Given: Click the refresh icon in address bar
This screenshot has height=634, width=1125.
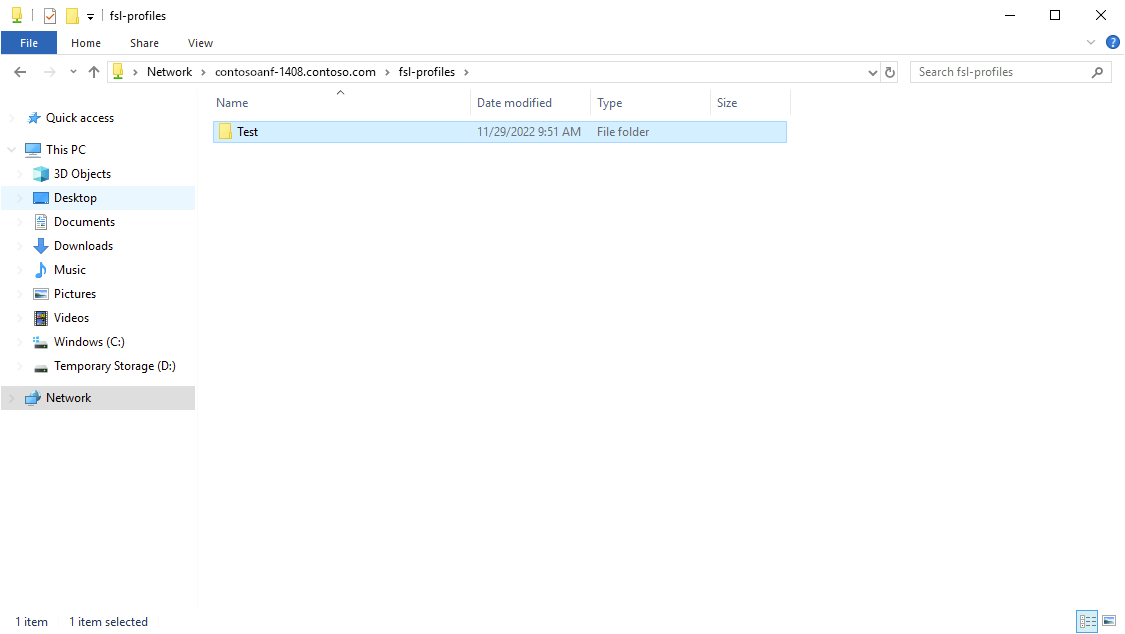Looking at the screenshot, I should (x=890, y=71).
